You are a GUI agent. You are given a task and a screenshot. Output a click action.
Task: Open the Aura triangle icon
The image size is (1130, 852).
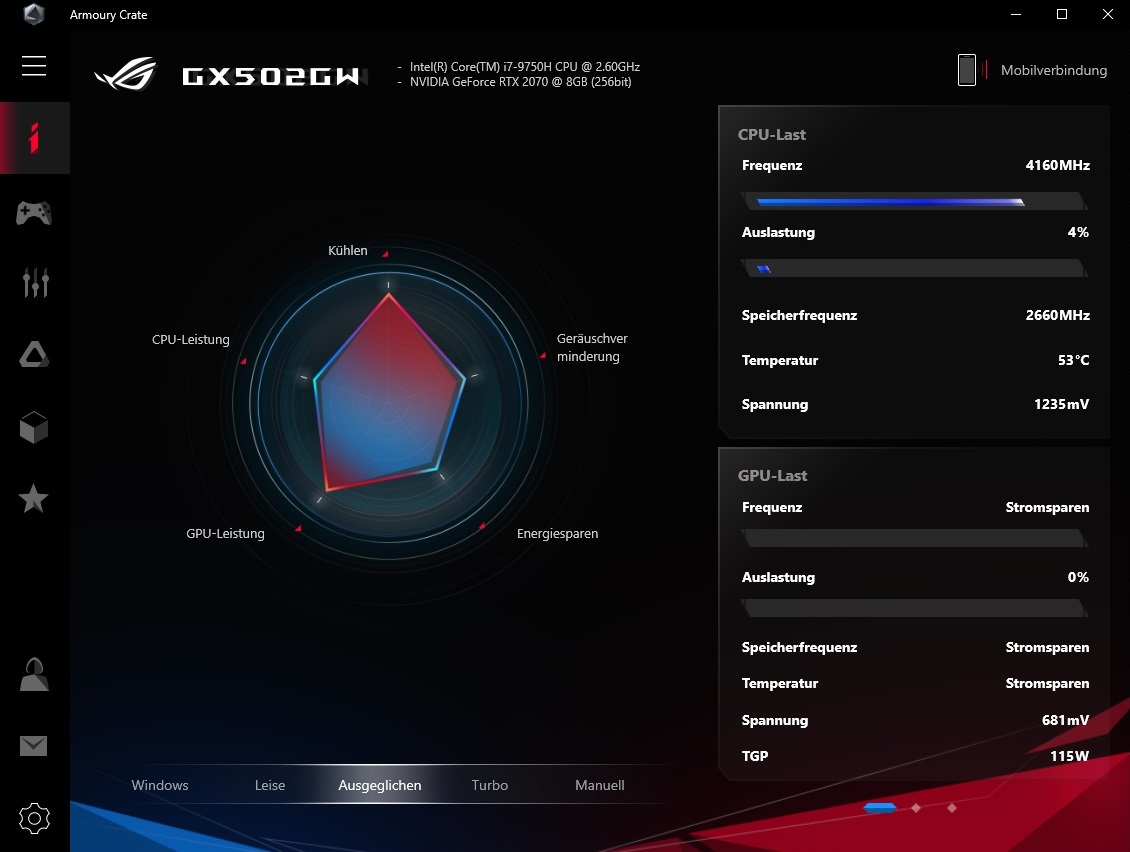coord(34,354)
